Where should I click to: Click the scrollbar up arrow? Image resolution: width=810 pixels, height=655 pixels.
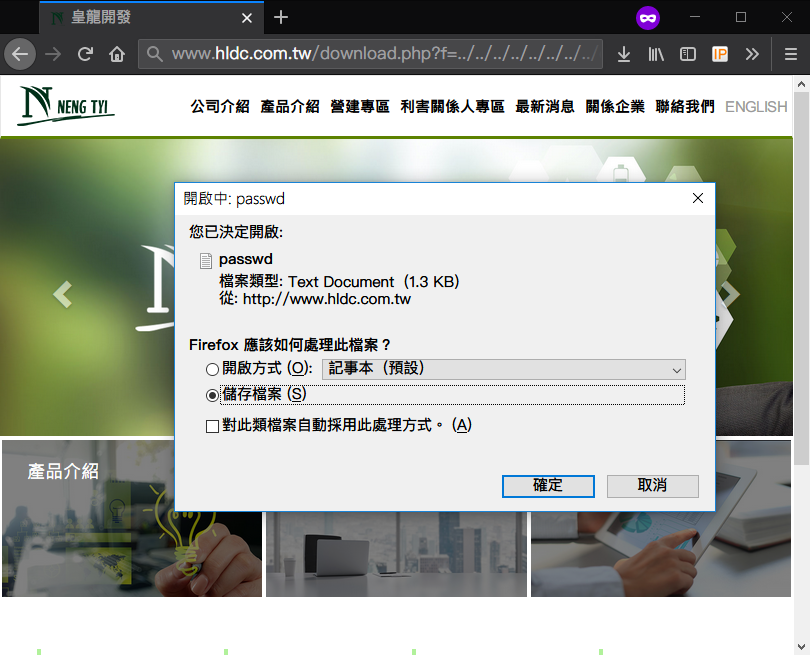tap(801, 84)
